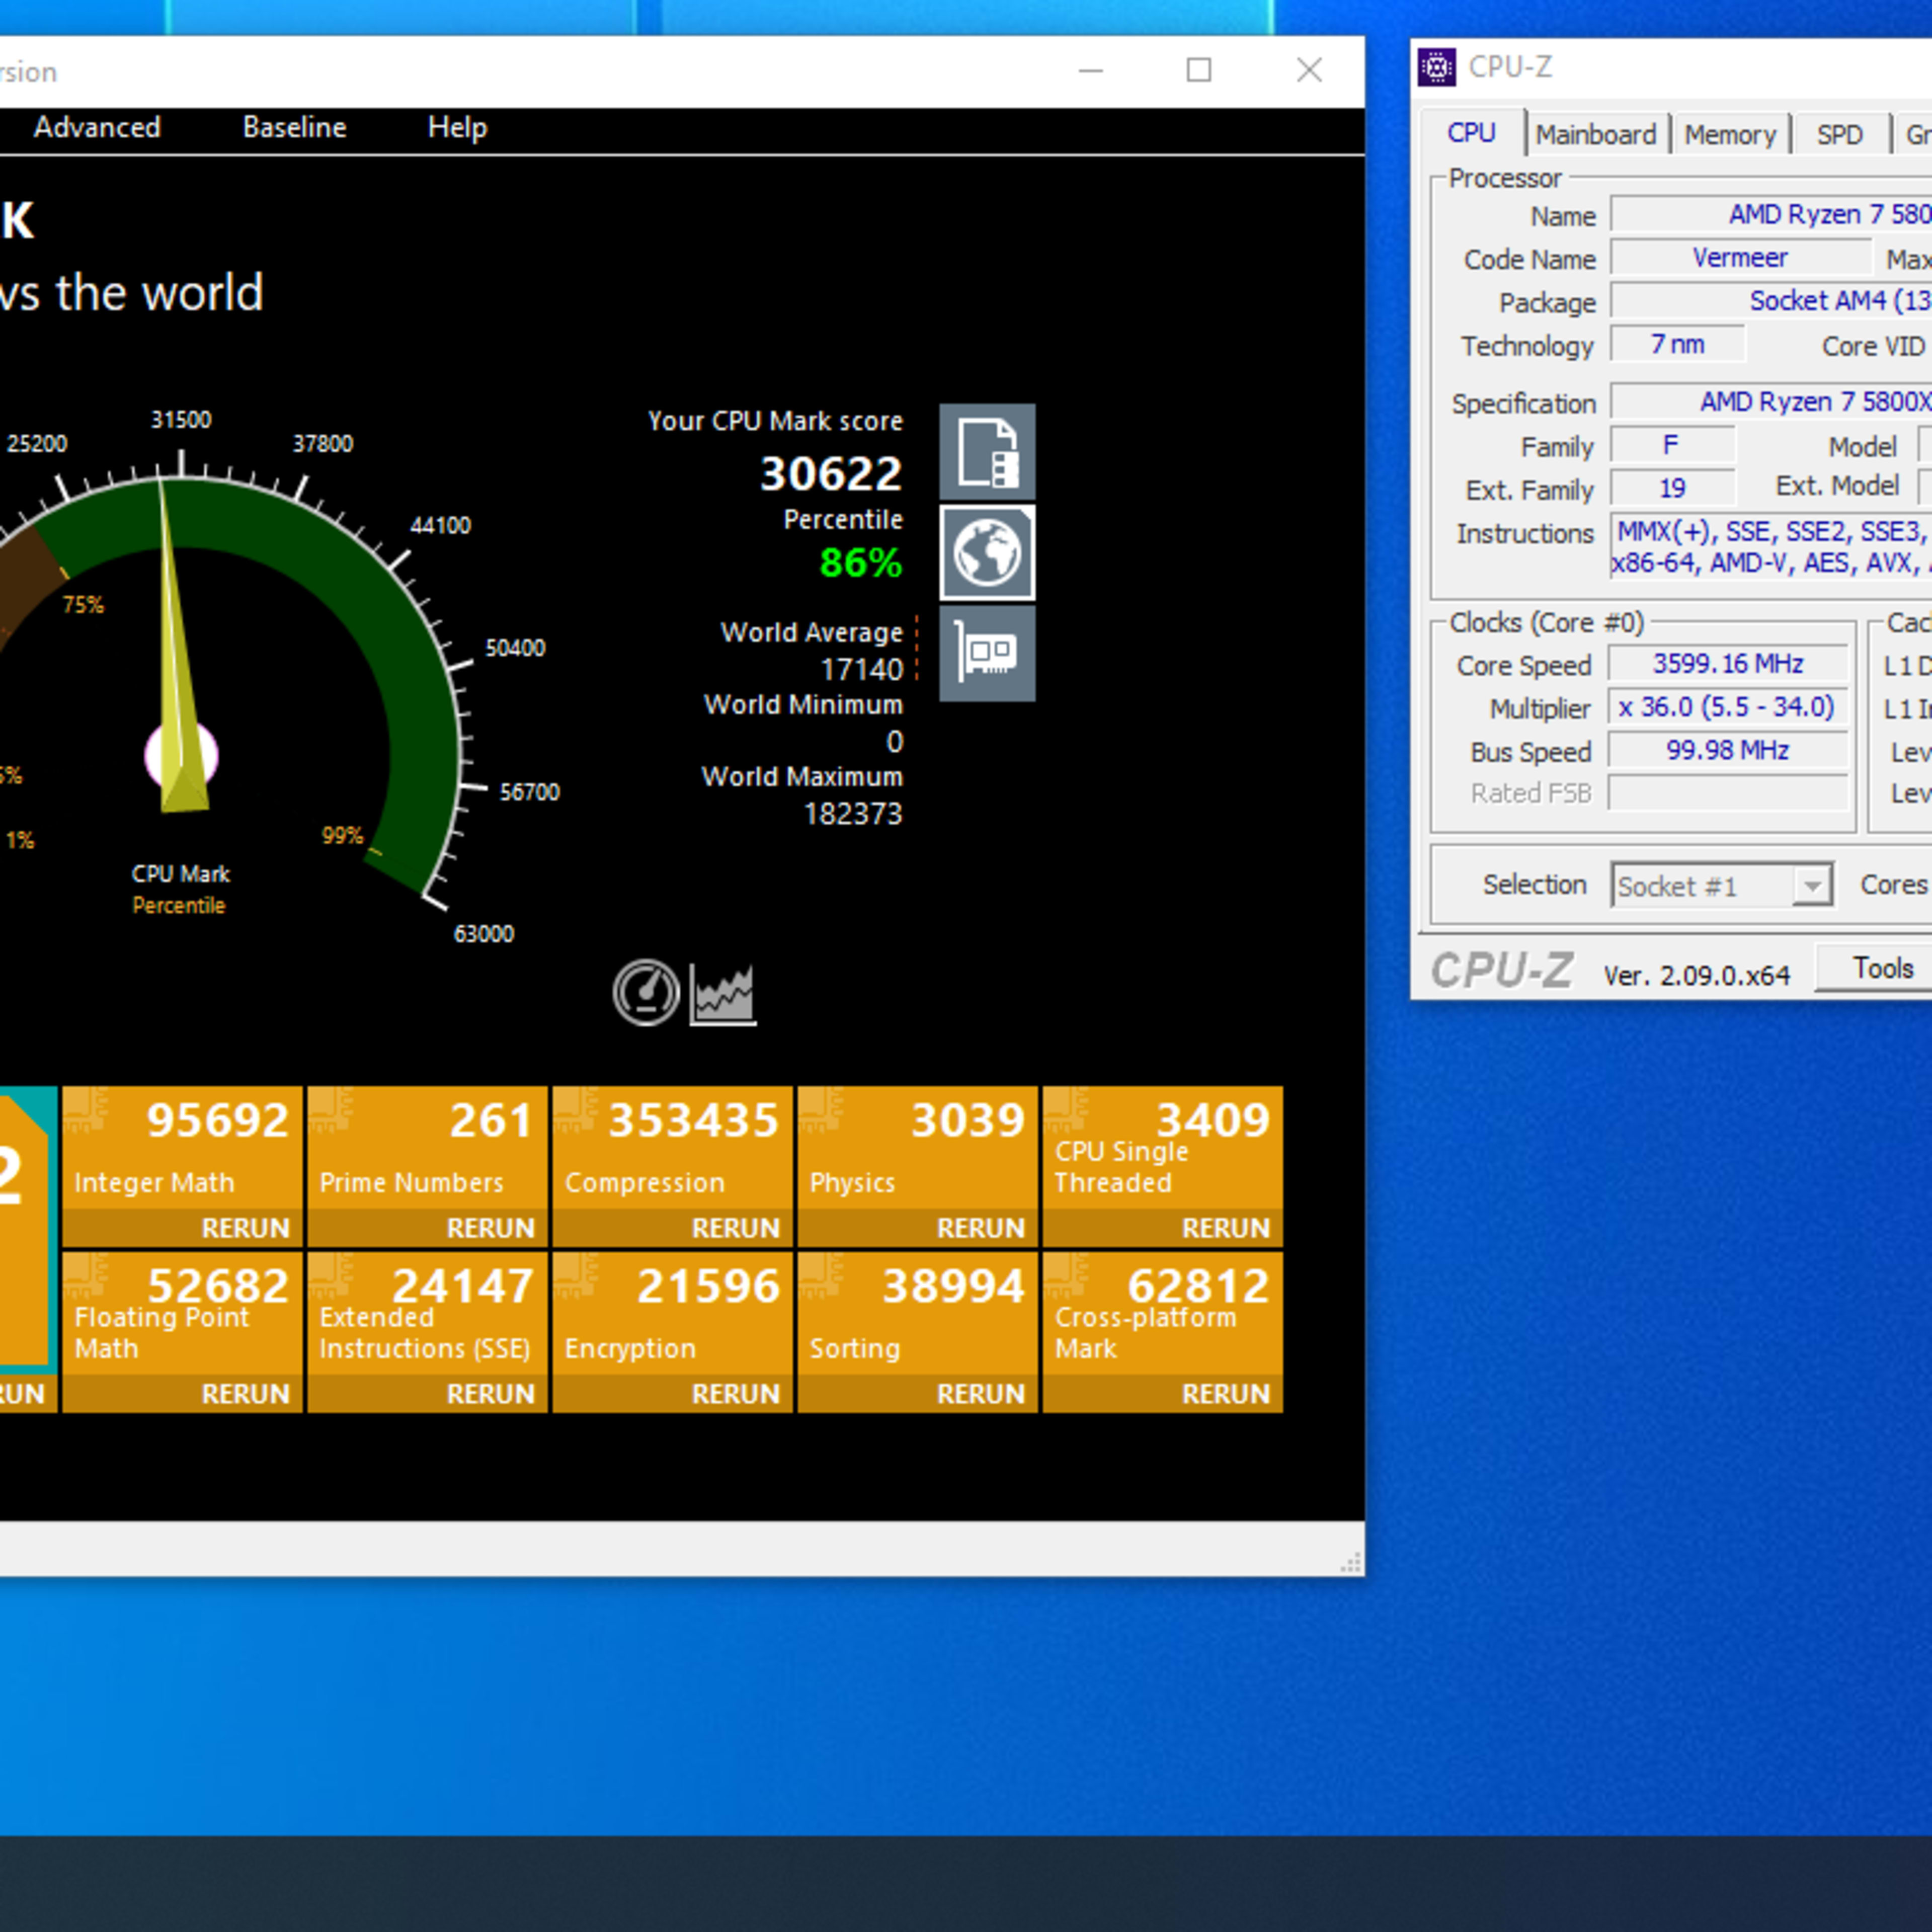1932x1932 pixels.
Task: Click the Physics score 3039
Action: [x=967, y=1120]
